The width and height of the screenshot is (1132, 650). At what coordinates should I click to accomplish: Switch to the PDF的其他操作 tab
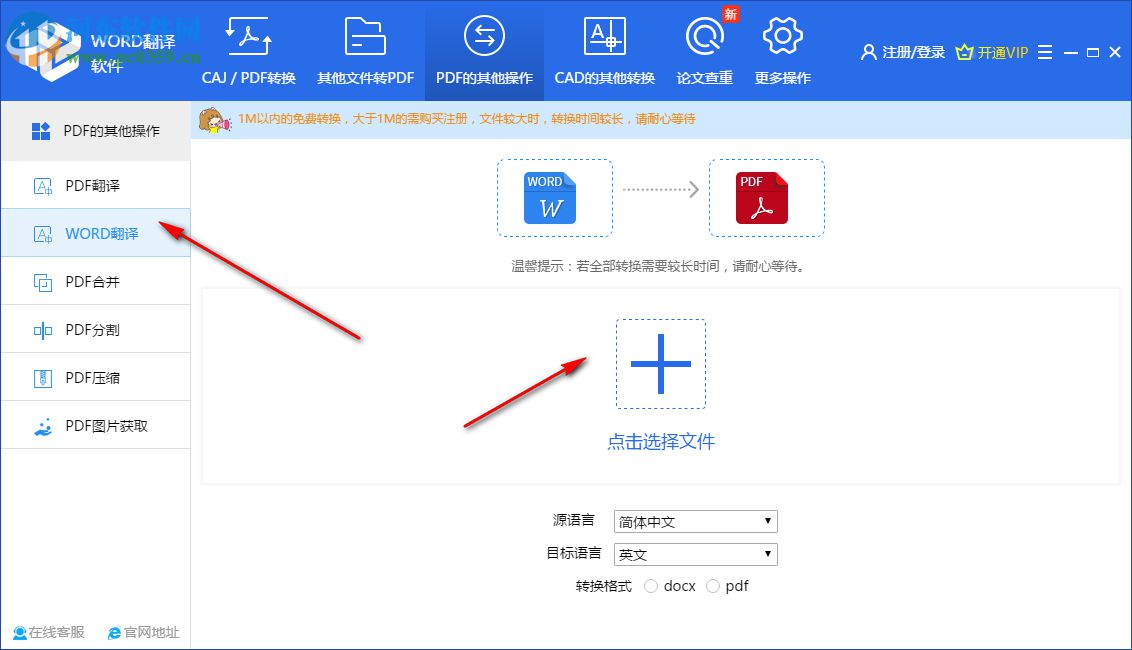(483, 50)
